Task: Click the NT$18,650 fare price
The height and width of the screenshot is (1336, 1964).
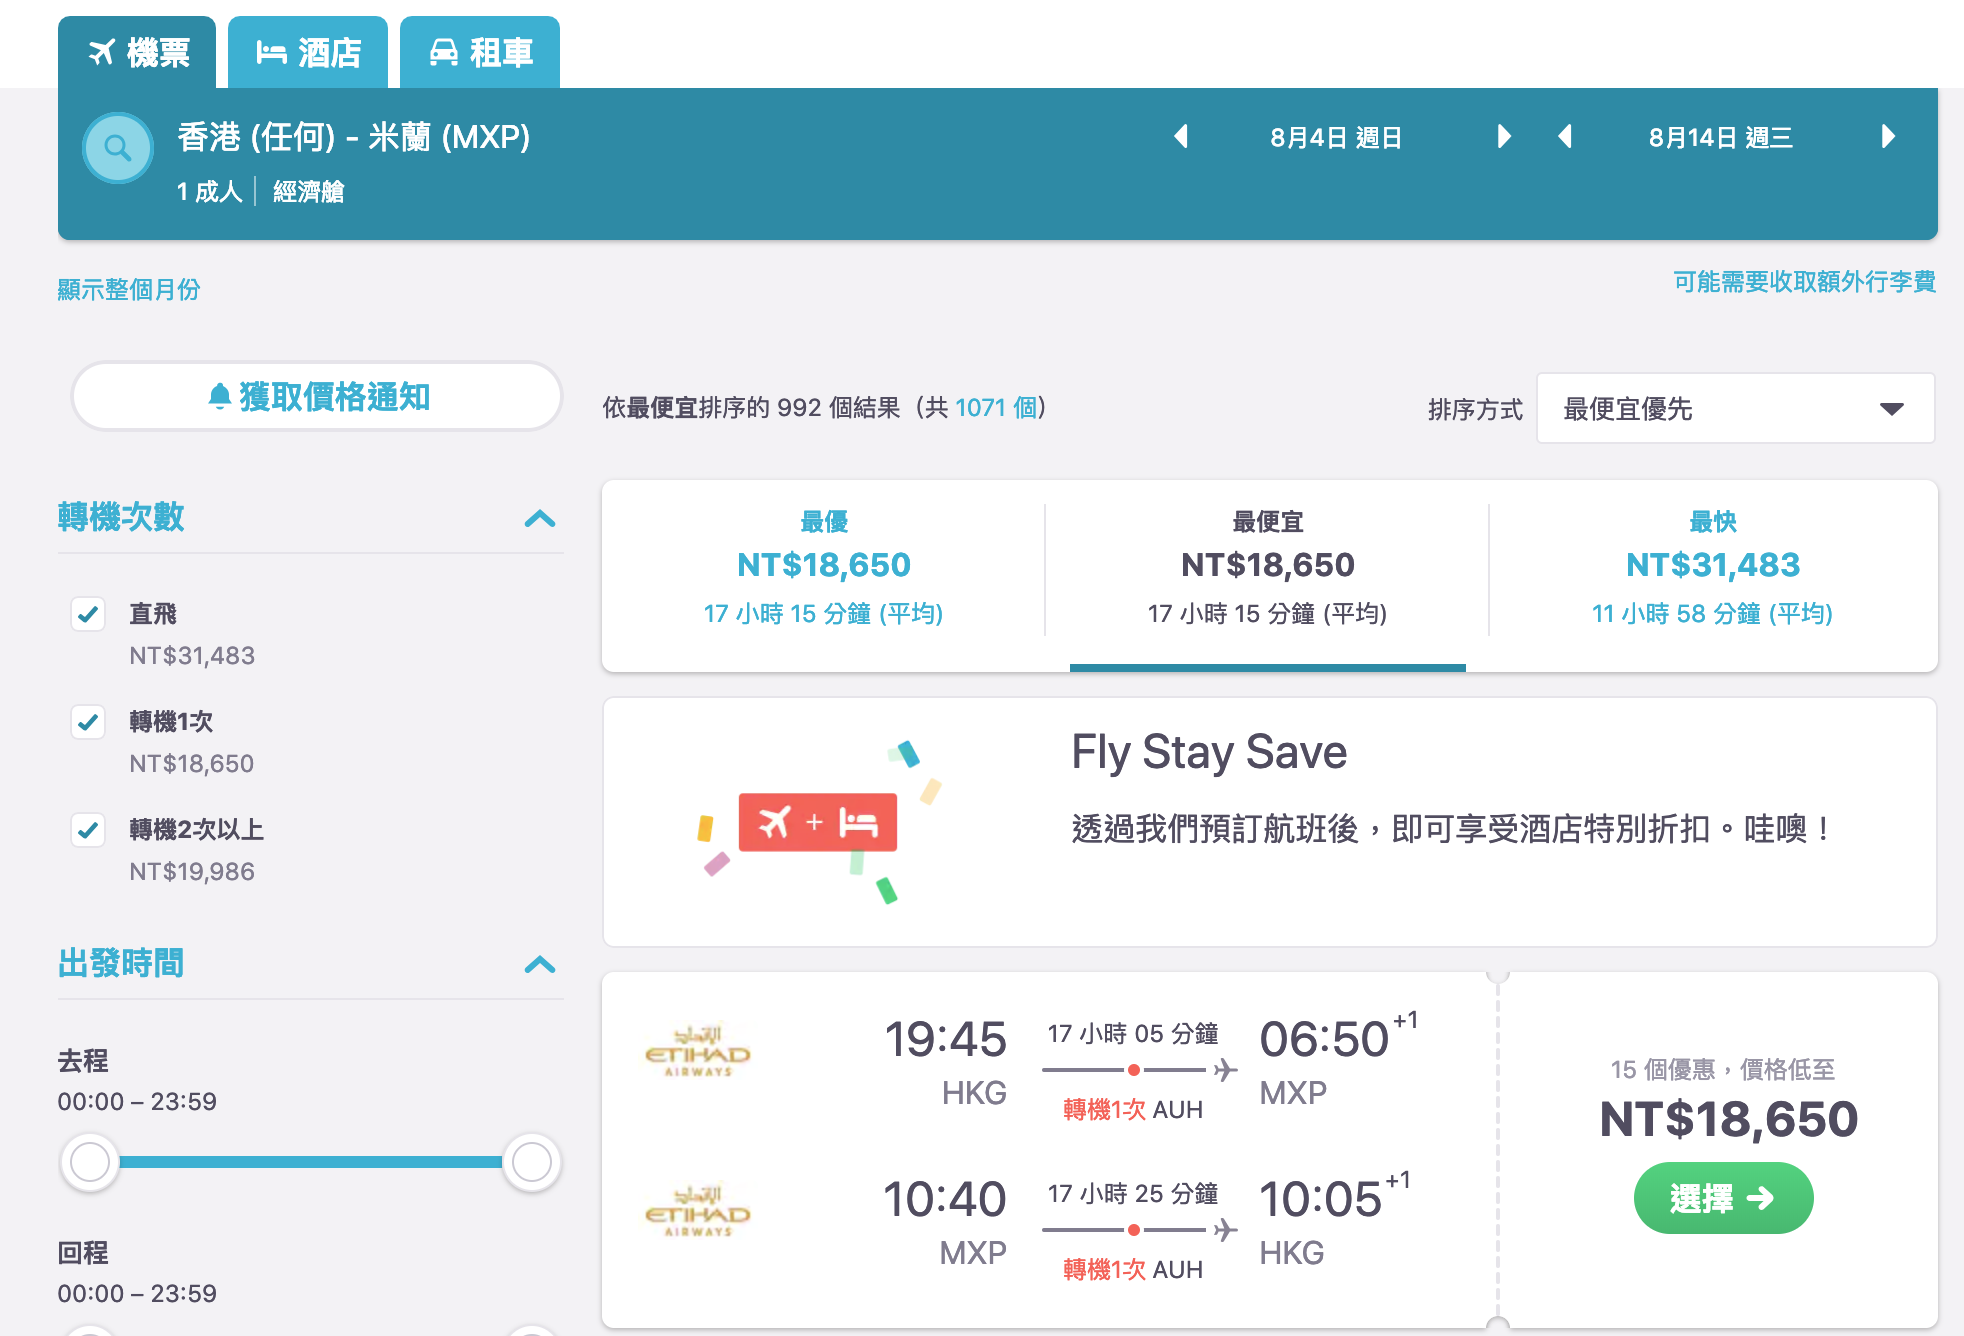Action: click(x=1728, y=1119)
